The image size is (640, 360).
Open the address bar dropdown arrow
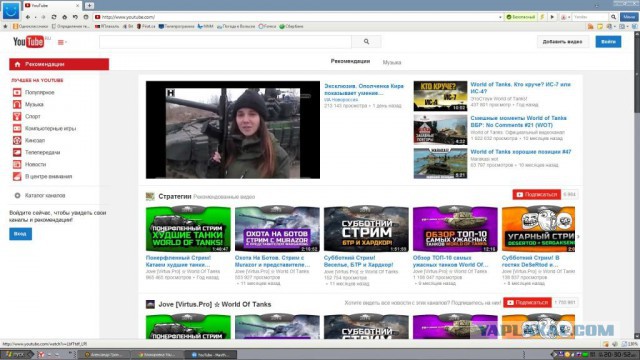coord(500,17)
